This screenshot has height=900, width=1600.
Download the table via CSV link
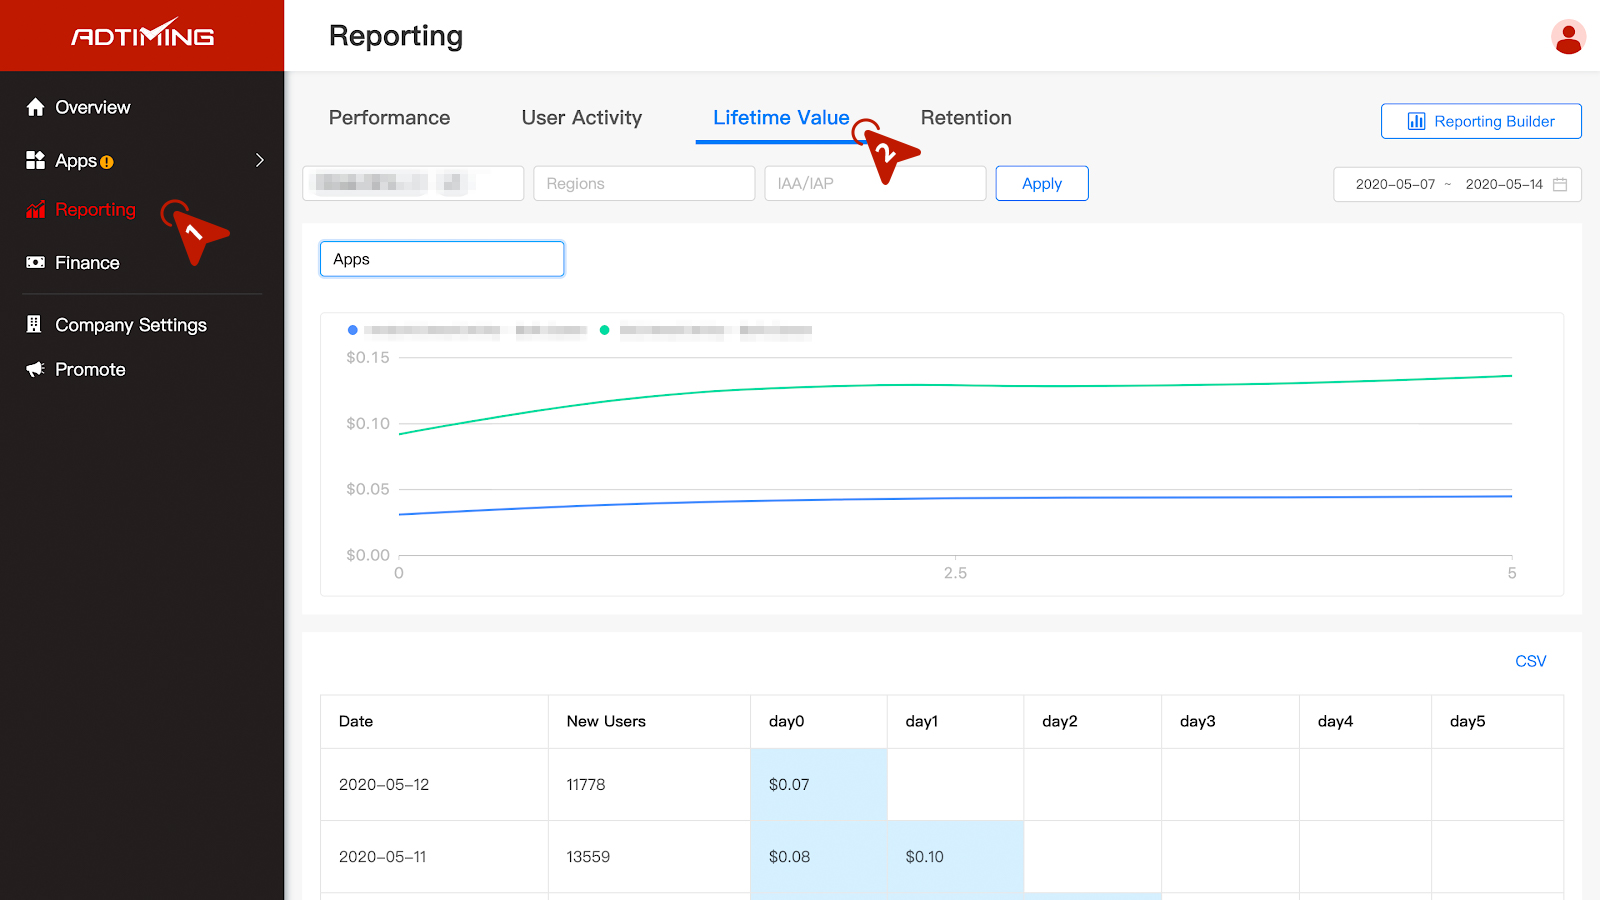pyautogui.click(x=1530, y=661)
